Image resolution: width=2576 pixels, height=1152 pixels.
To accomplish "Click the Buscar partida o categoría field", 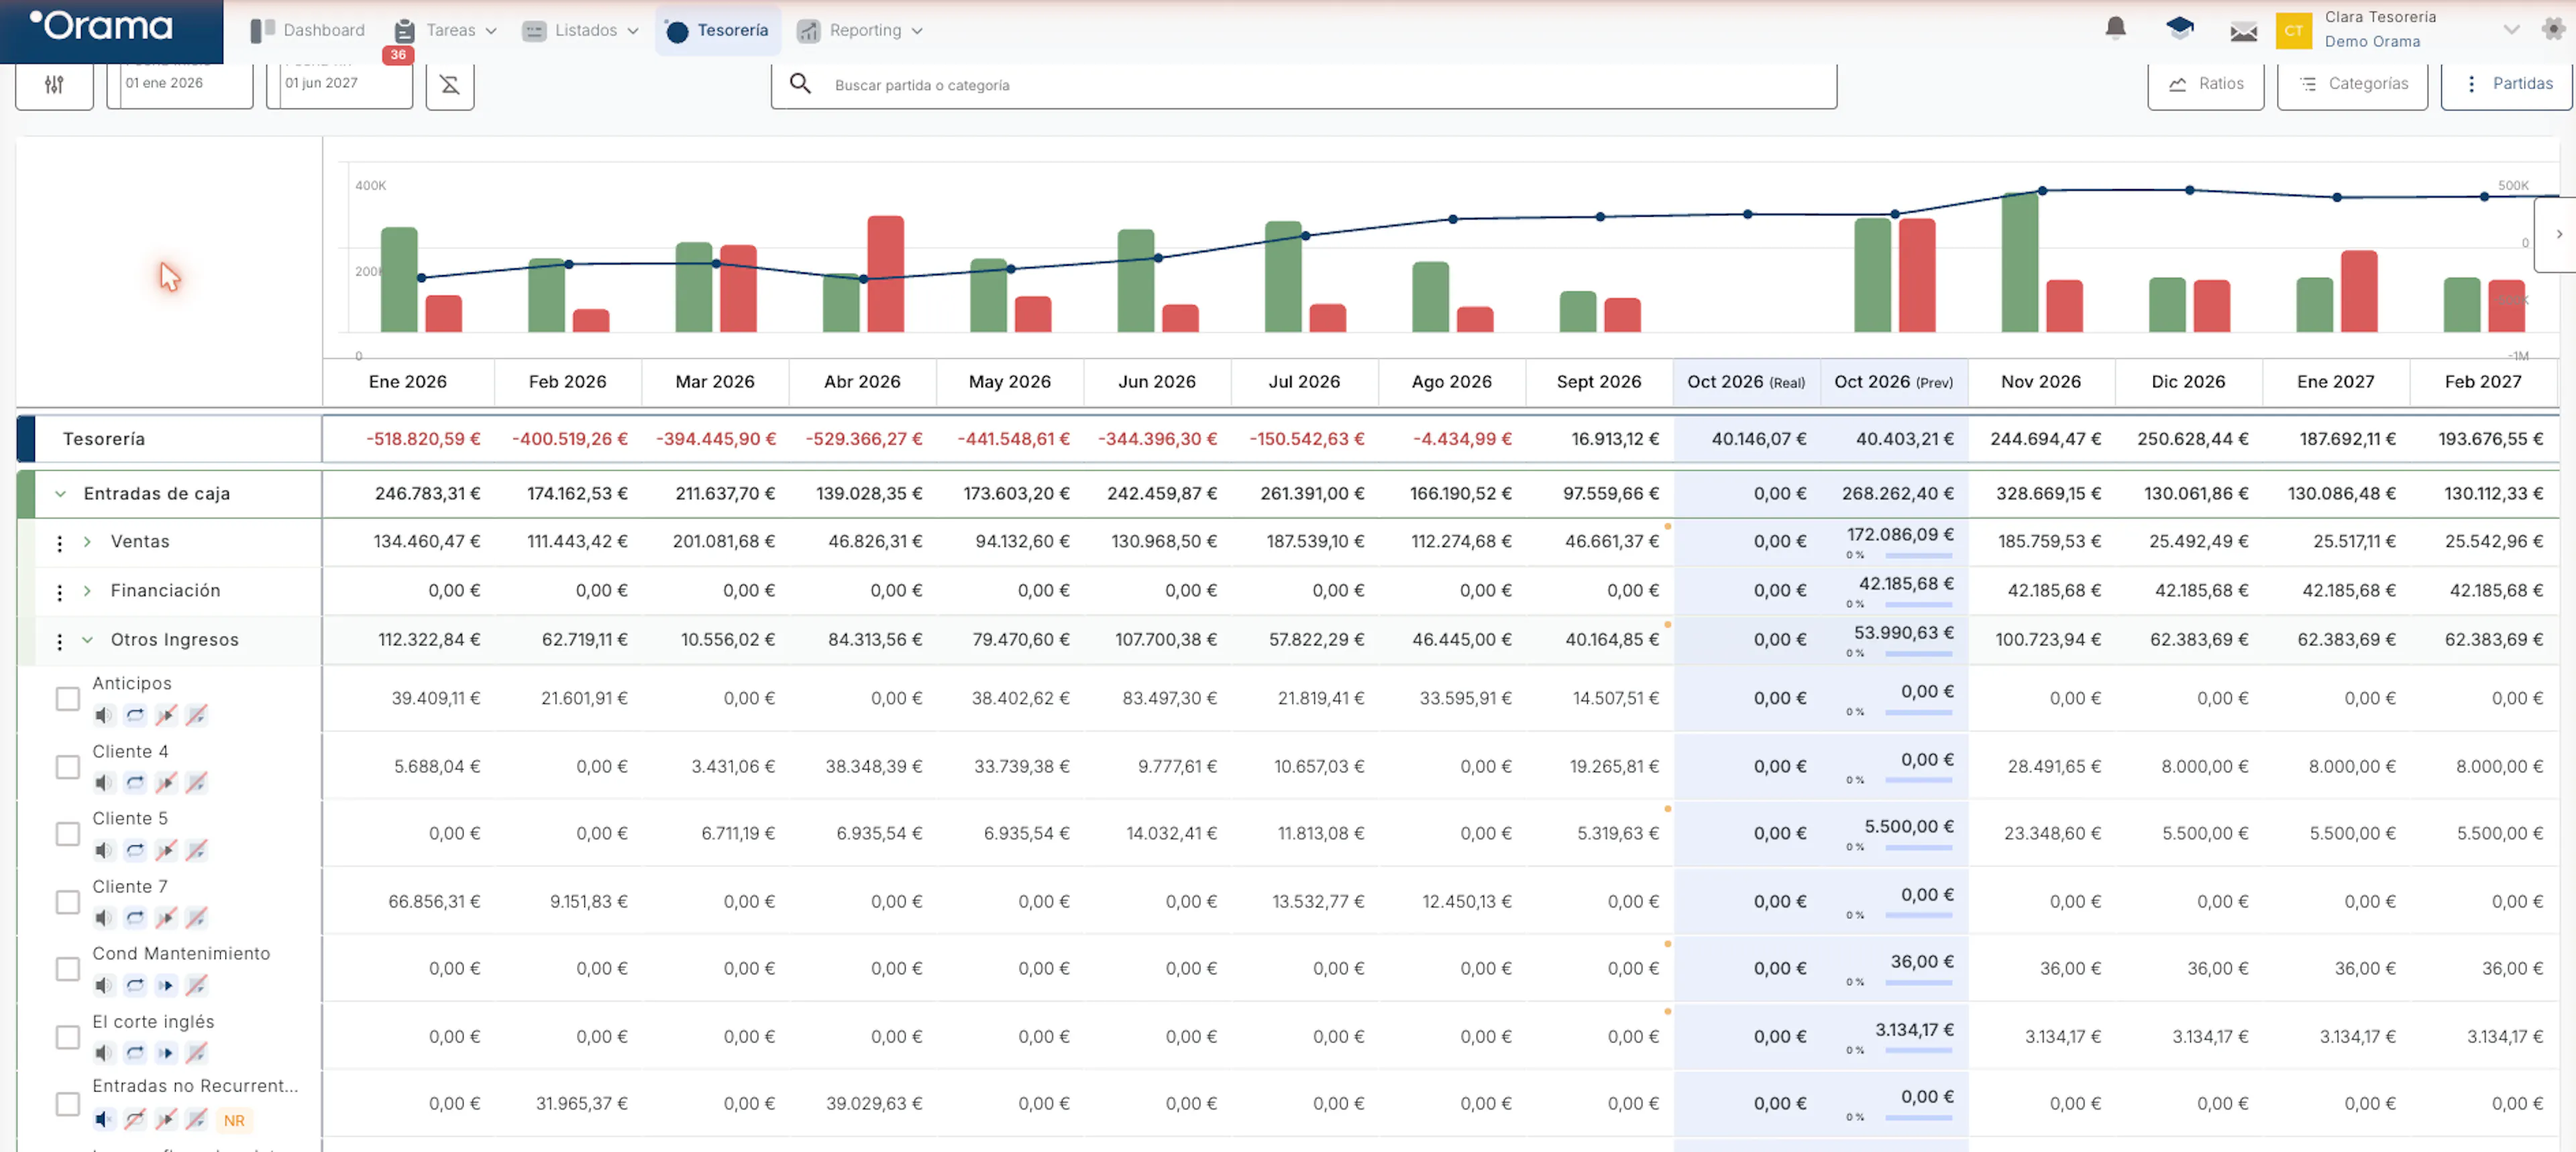I will [1303, 85].
